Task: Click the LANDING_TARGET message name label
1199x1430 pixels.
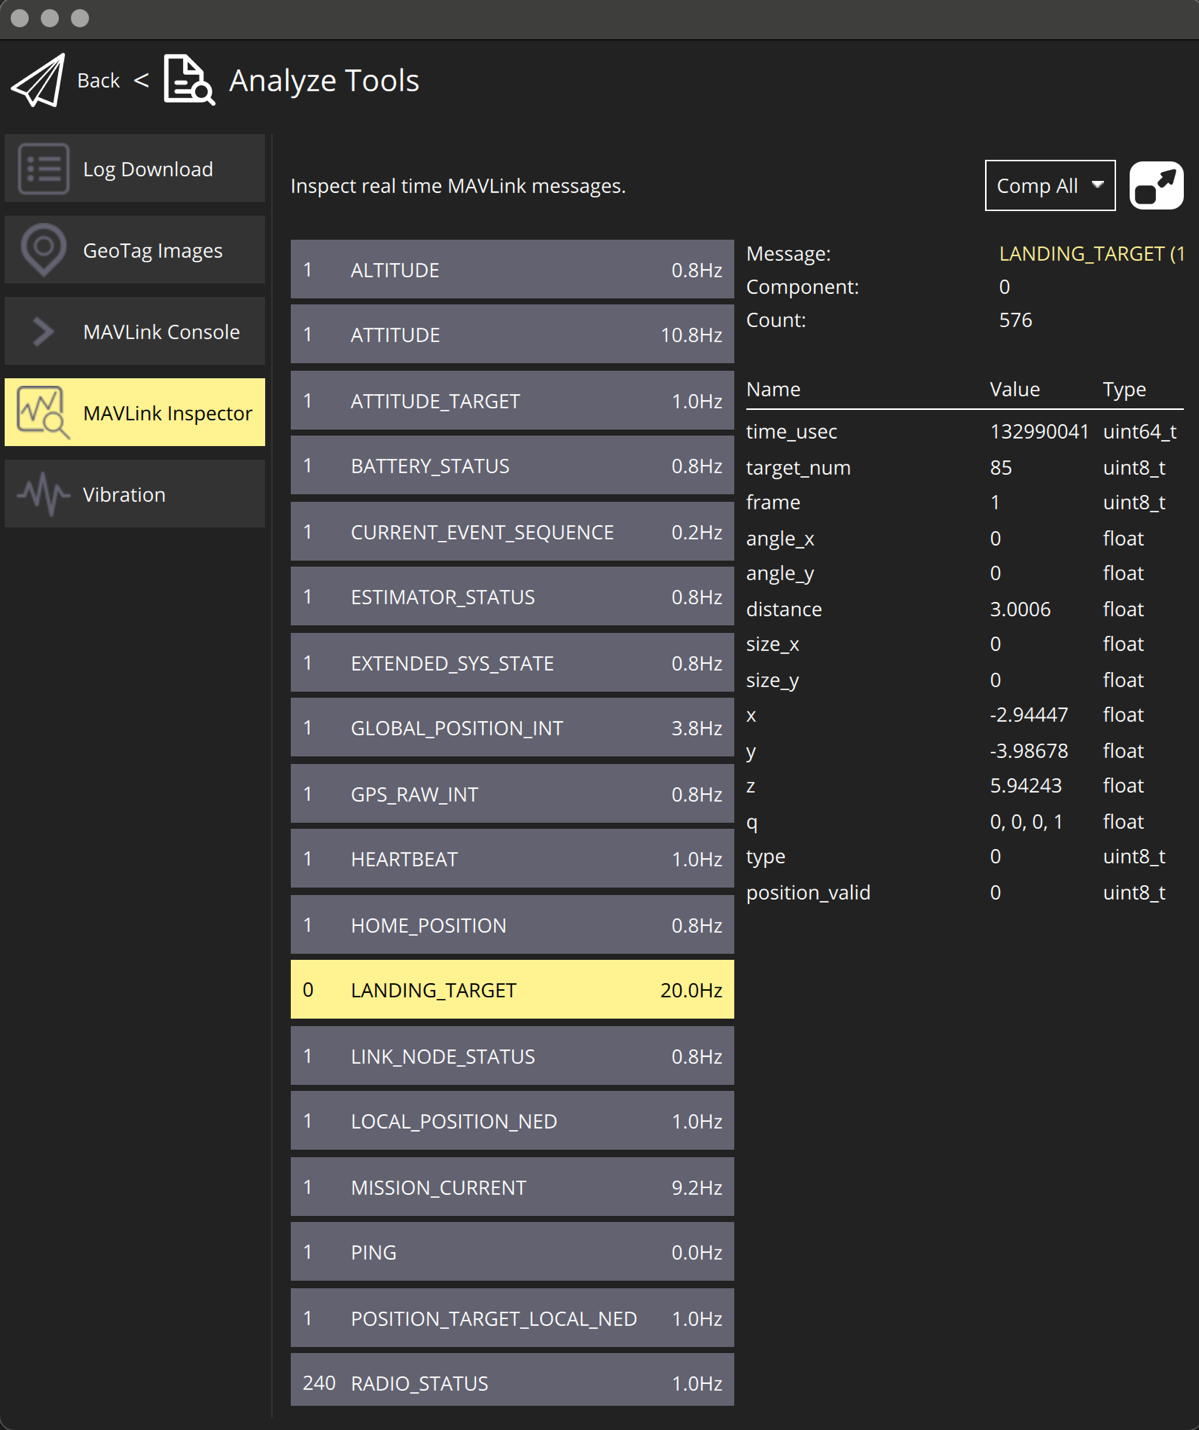Action: [x=1091, y=254]
